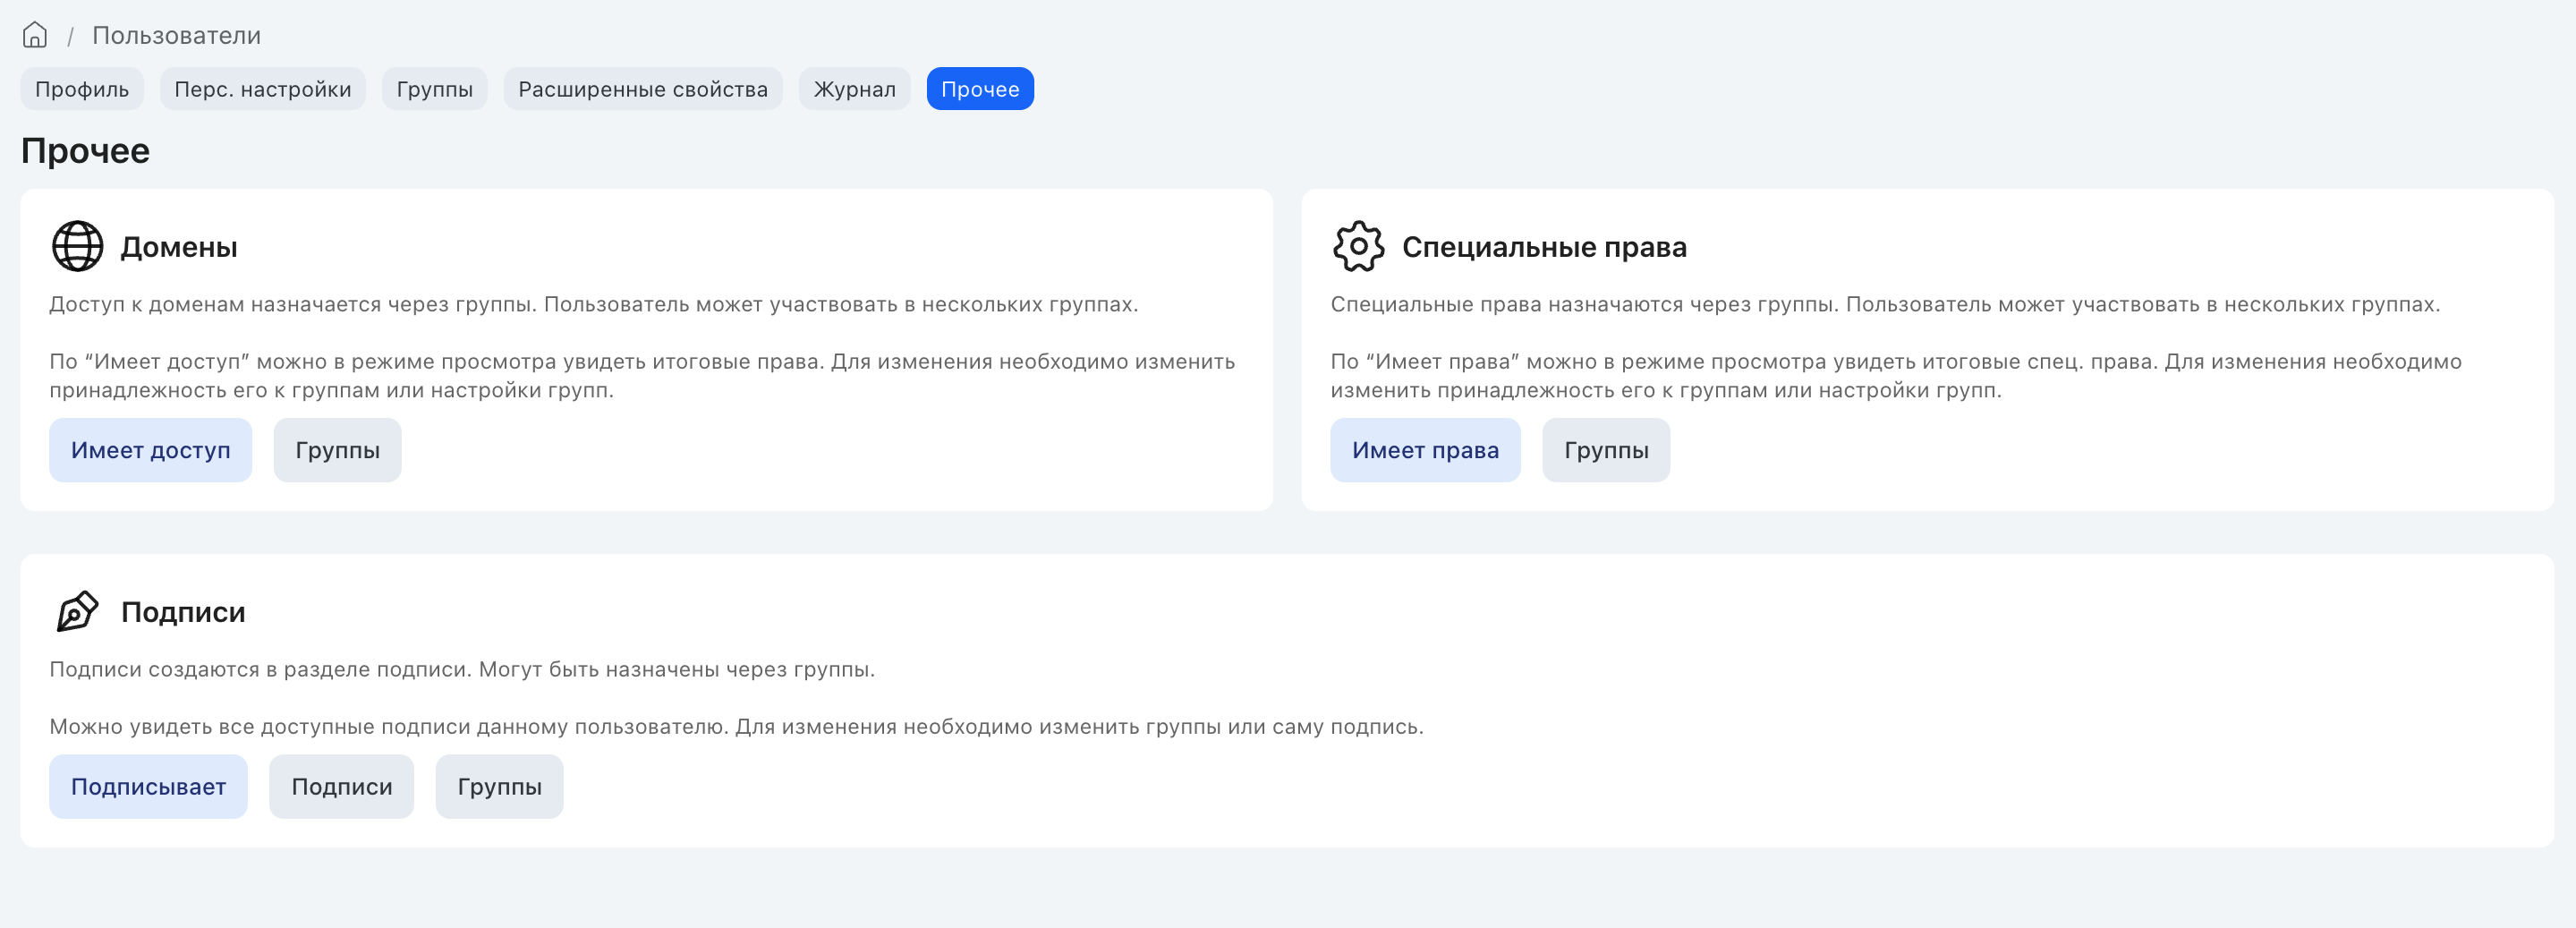This screenshot has height=928, width=2576.
Task: Click text 'Можно увидеть все доступные подписи'
Action: click(260, 726)
